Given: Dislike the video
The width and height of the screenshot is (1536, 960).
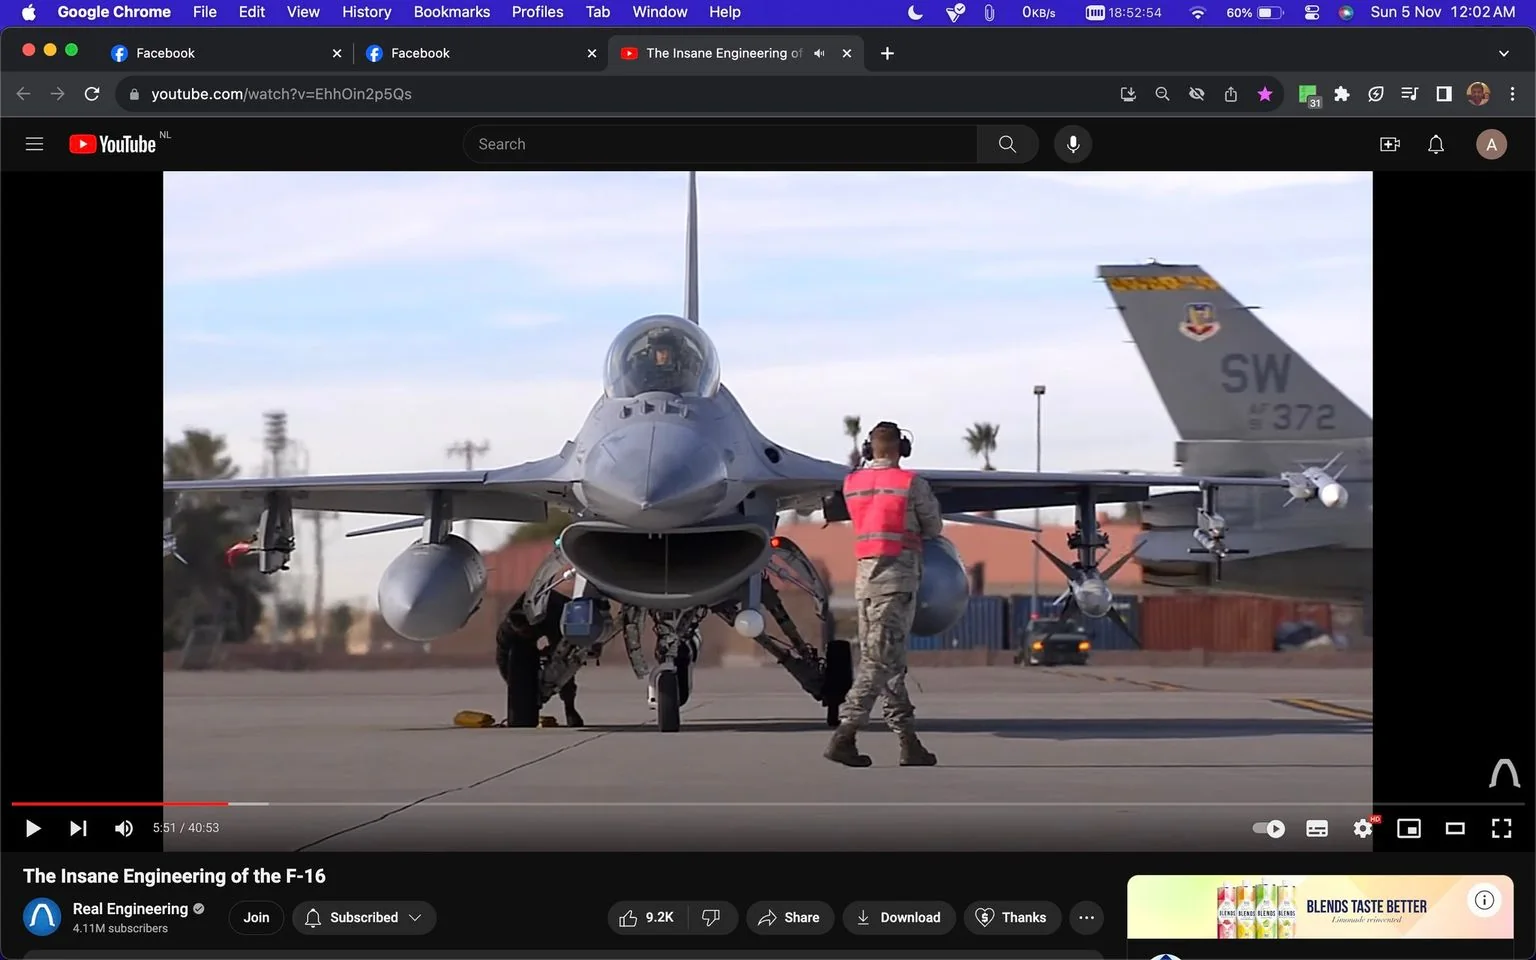Looking at the screenshot, I should coord(712,917).
